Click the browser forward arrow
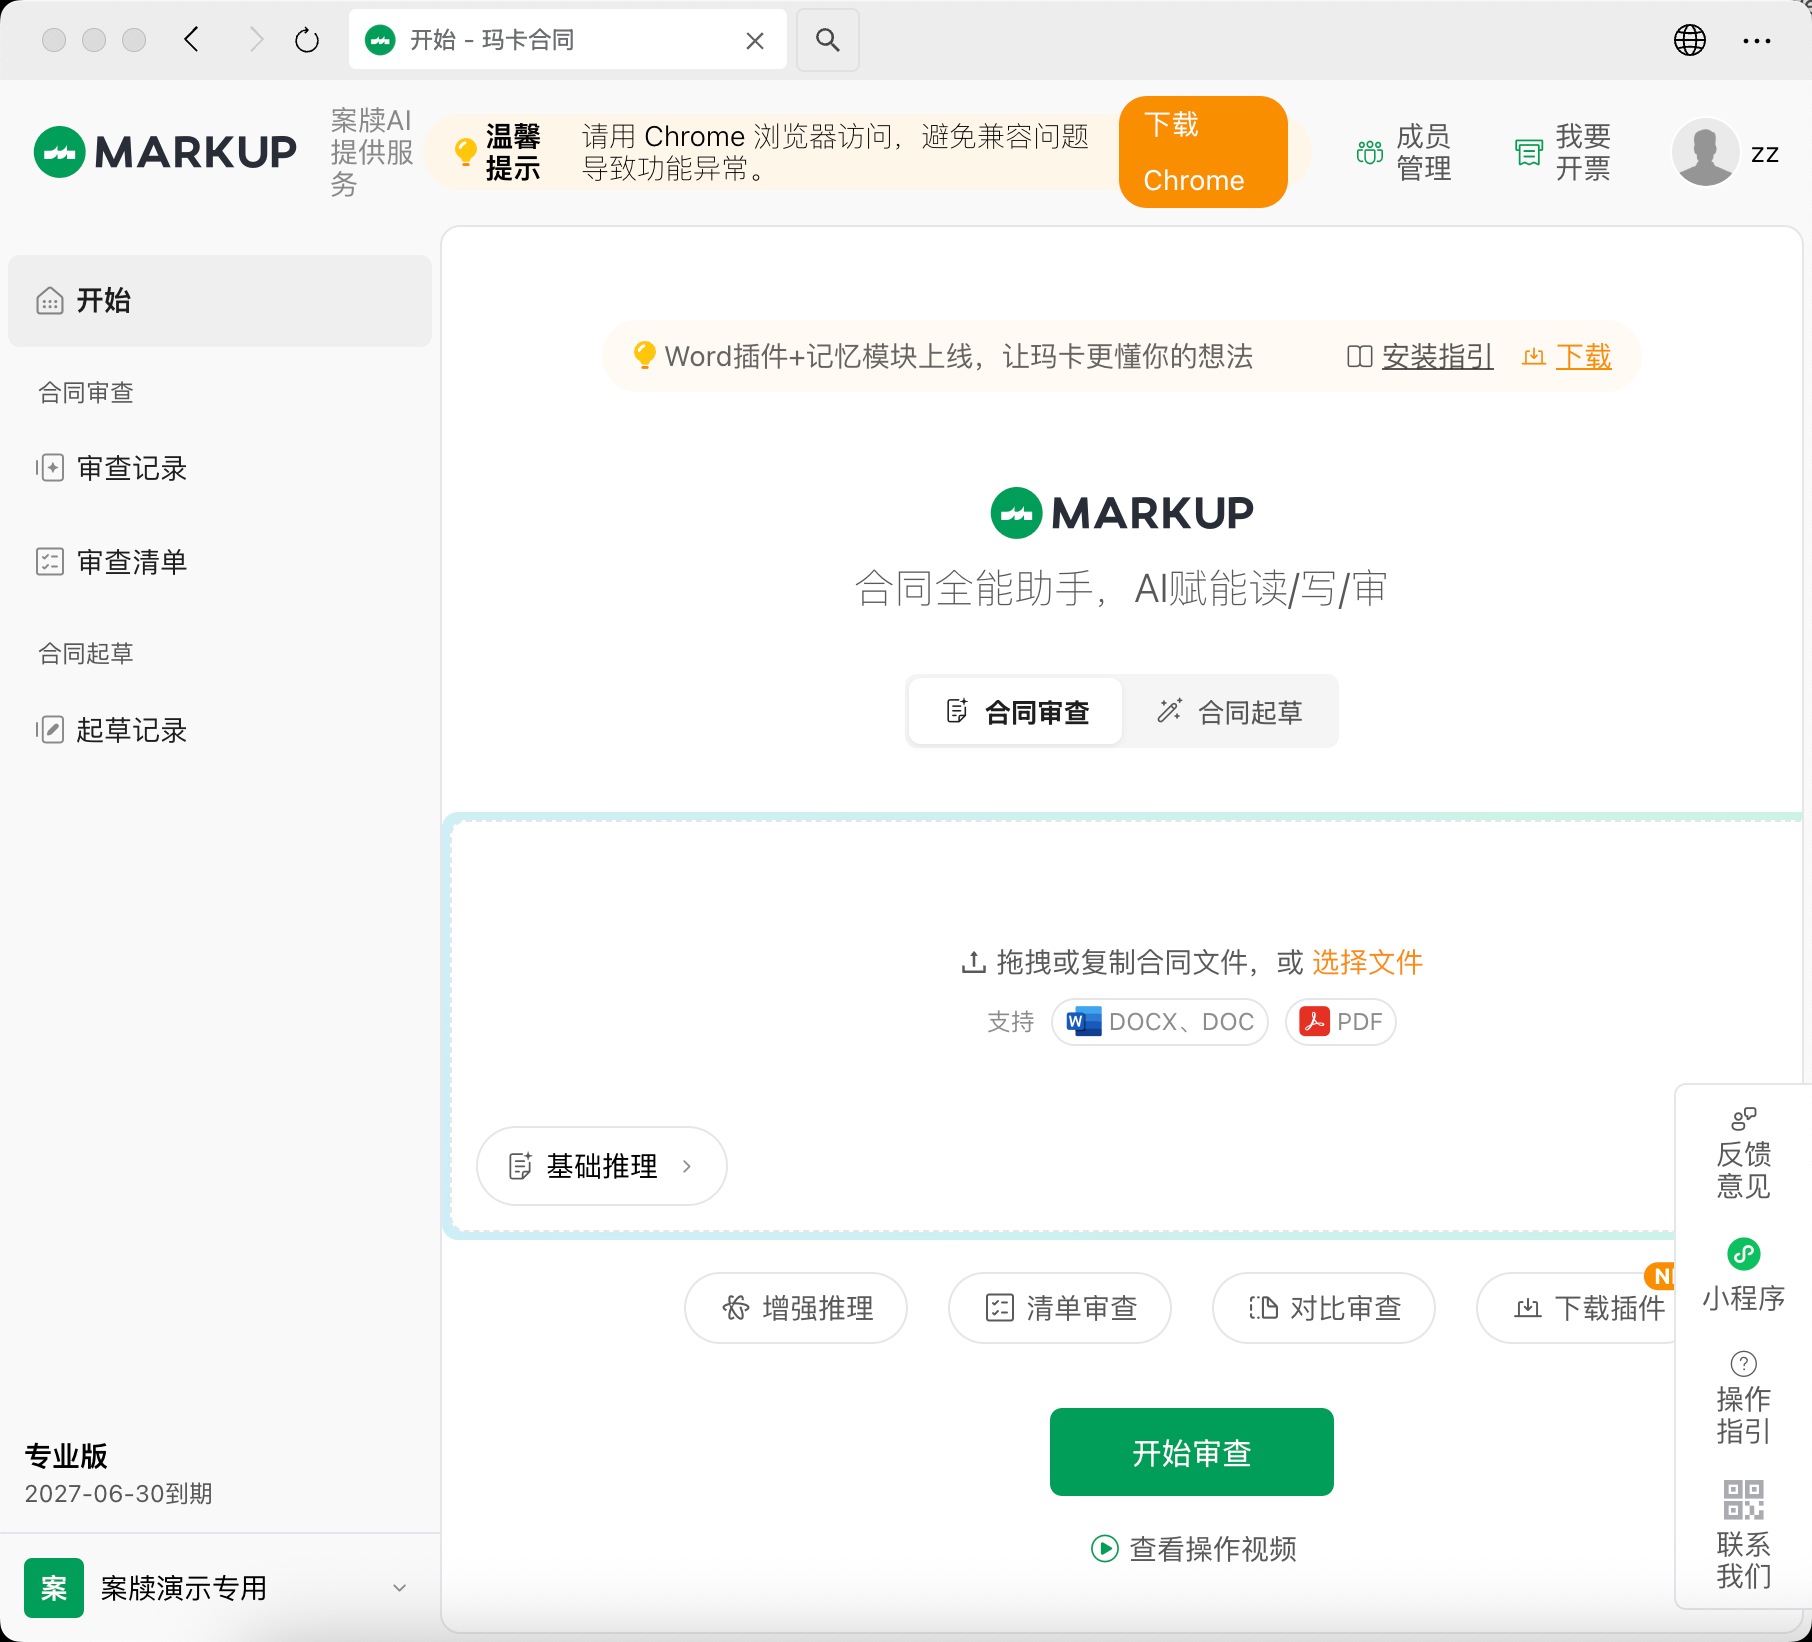 click(256, 40)
